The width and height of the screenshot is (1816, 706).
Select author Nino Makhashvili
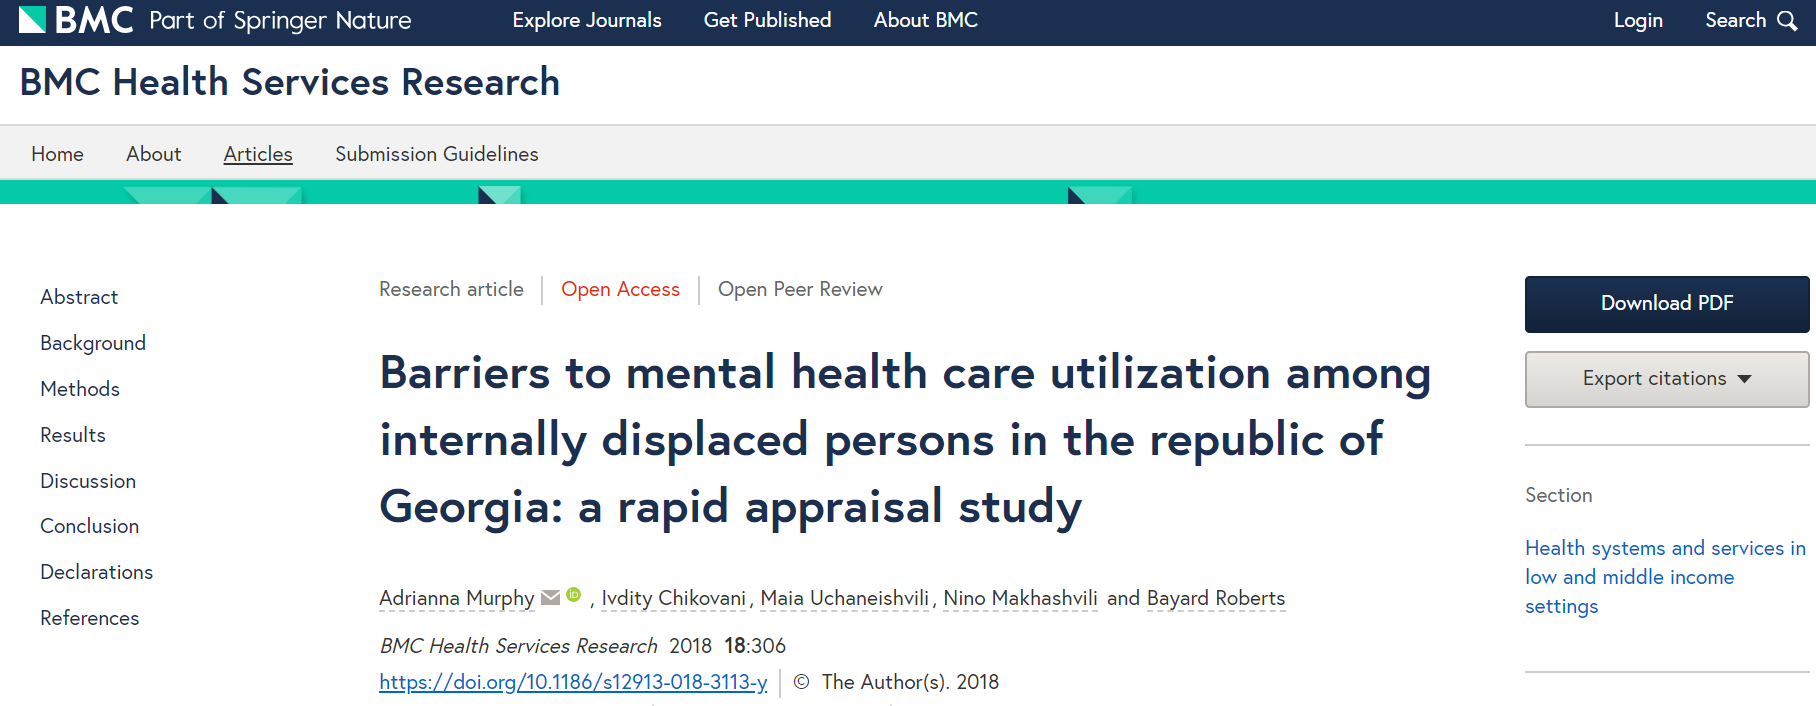click(1019, 598)
